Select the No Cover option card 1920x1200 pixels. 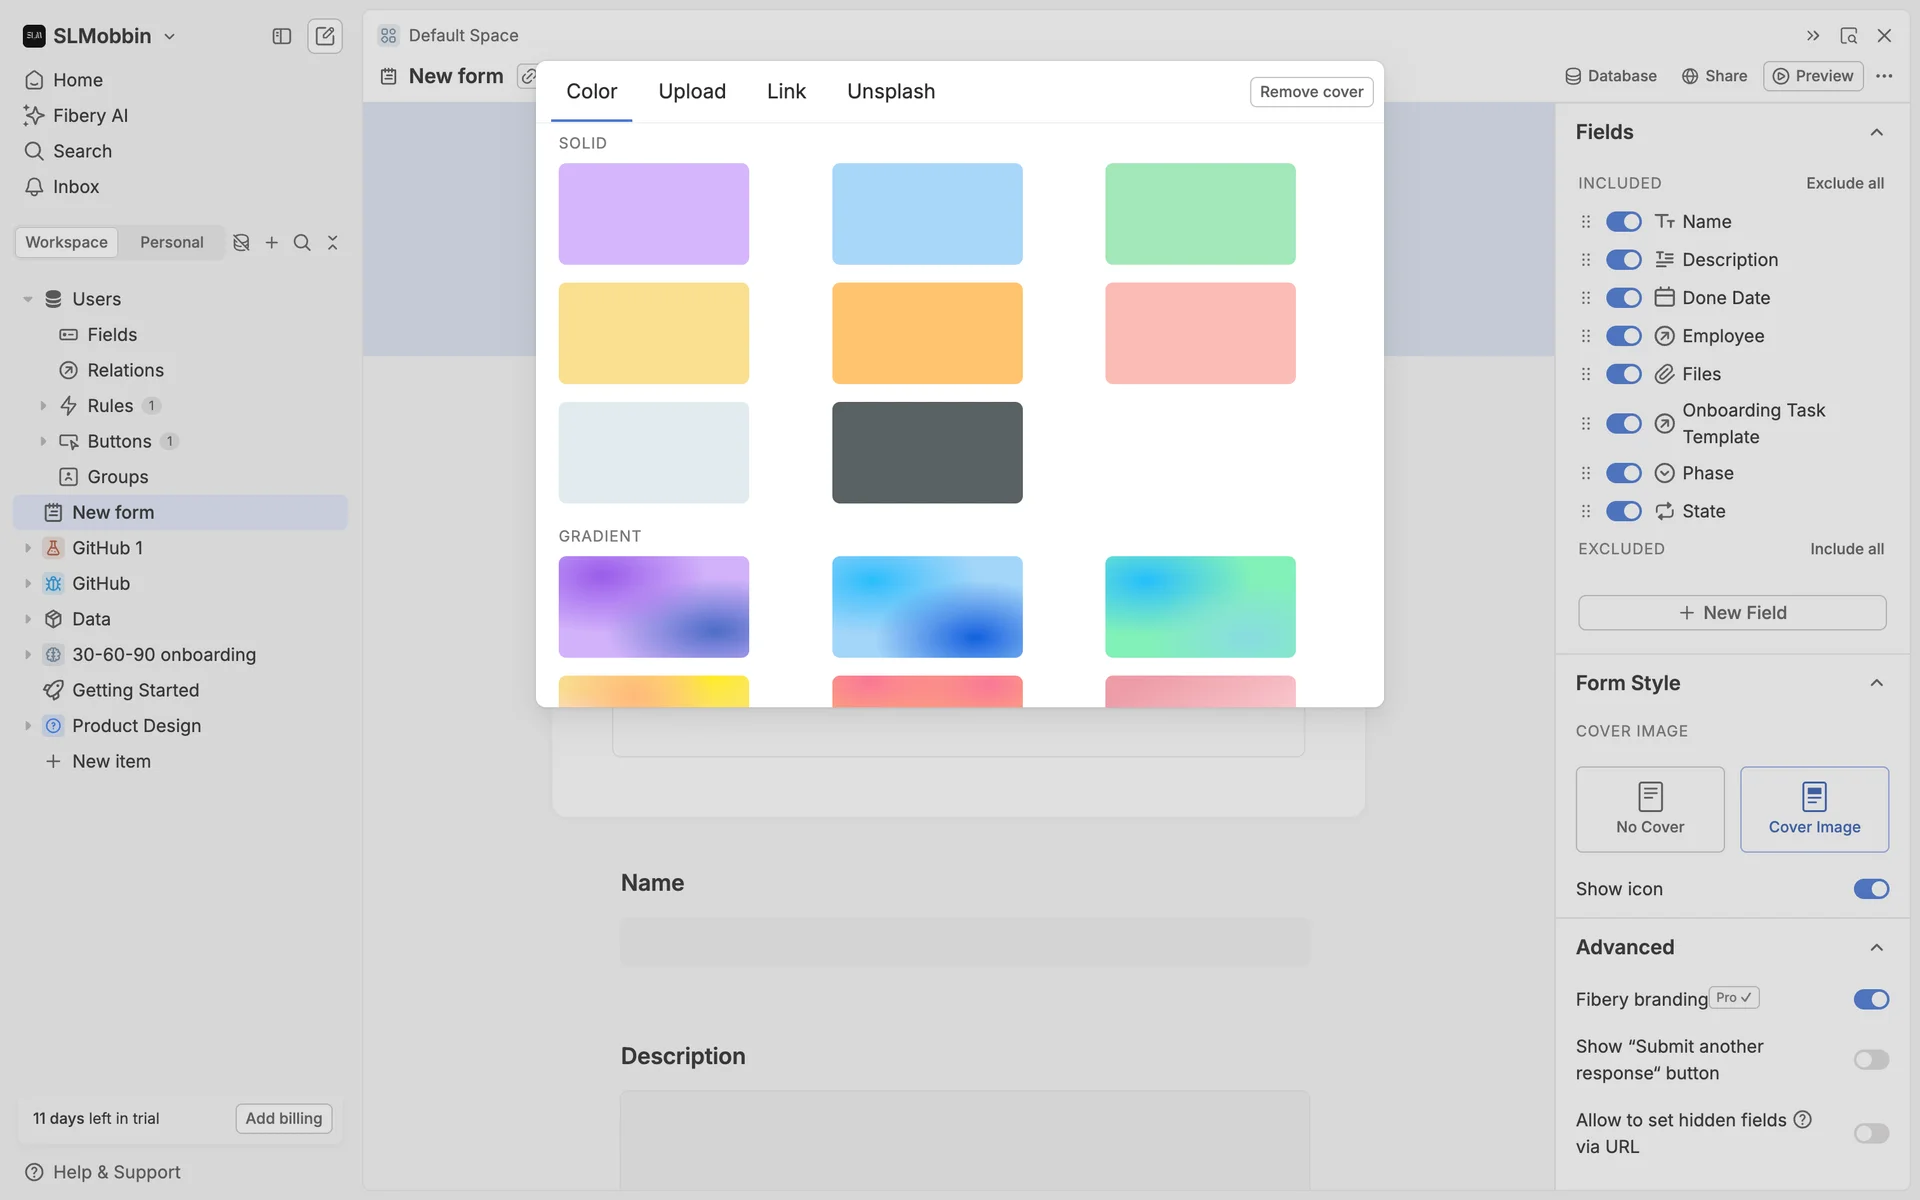(1649, 809)
